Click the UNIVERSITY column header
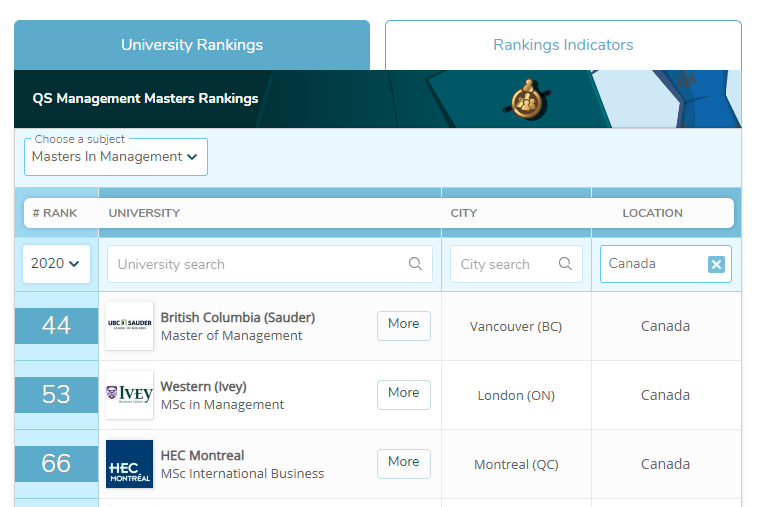 (x=144, y=213)
